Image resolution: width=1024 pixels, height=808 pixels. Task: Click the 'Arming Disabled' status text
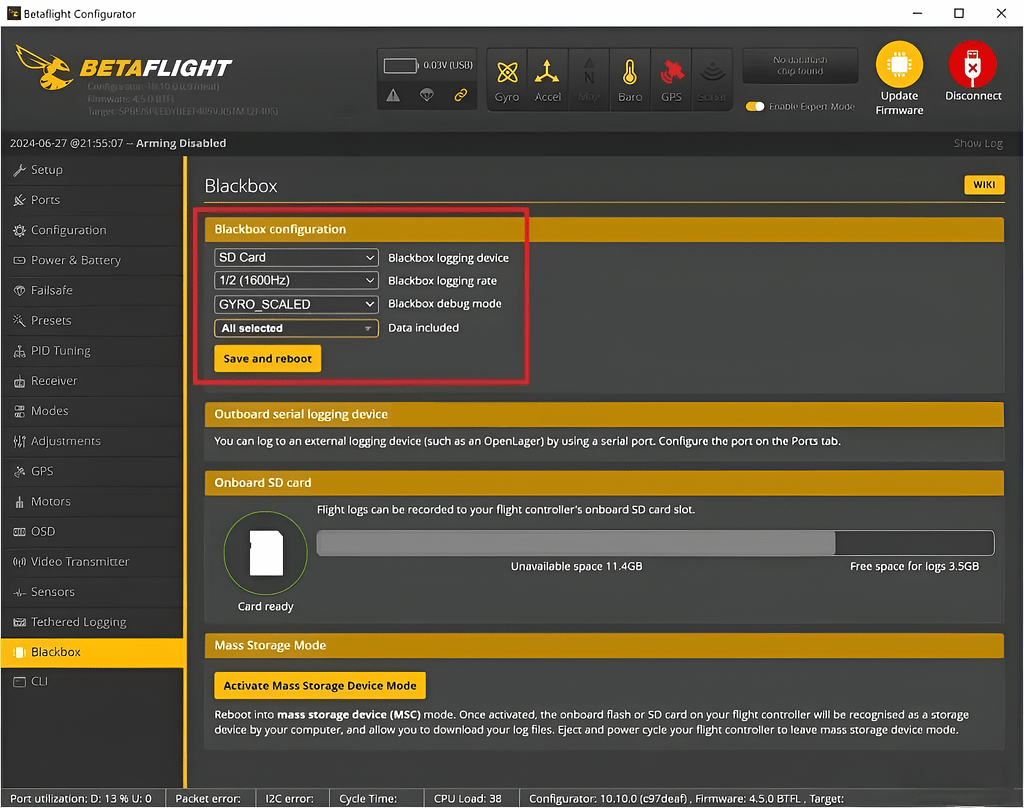click(181, 143)
